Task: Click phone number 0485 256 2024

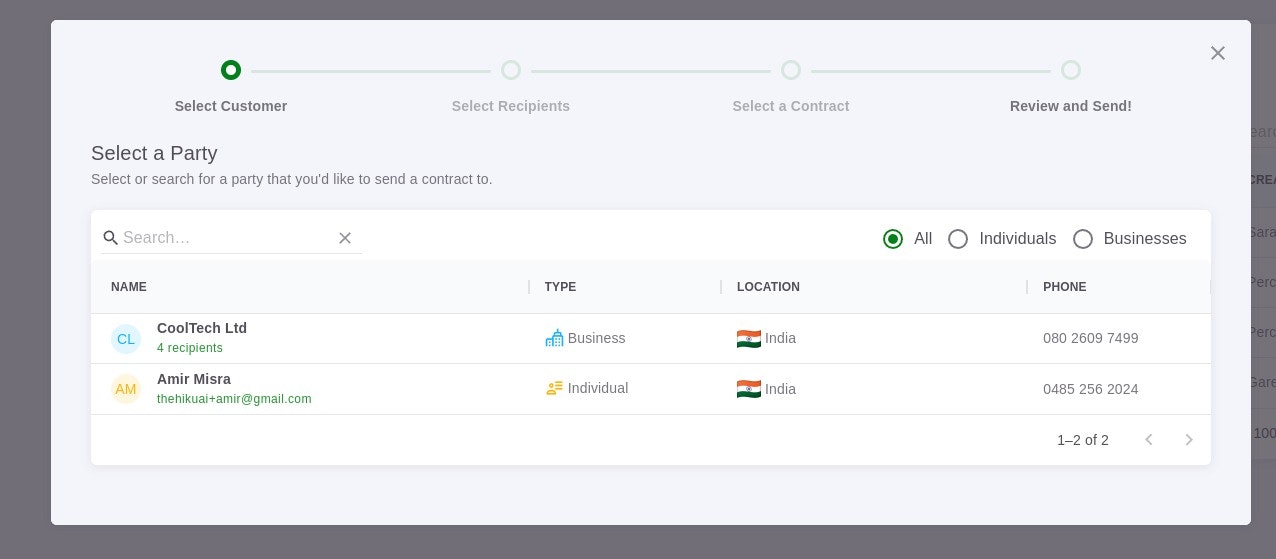Action: pyautogui.click(x=1091, y=389)
